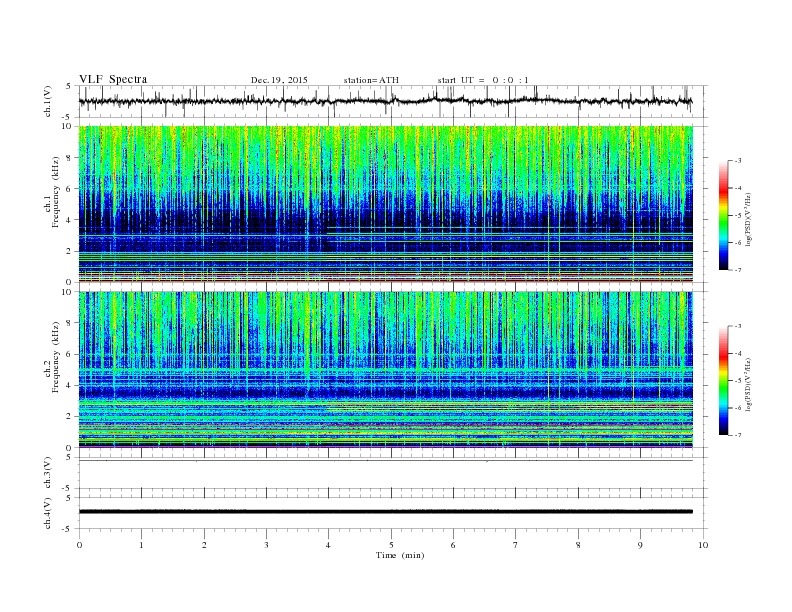Viewport: 792px width, 612px height.
Task: Click the ch.1 spectrogram color scale bar
Action: tap(723, 216)
